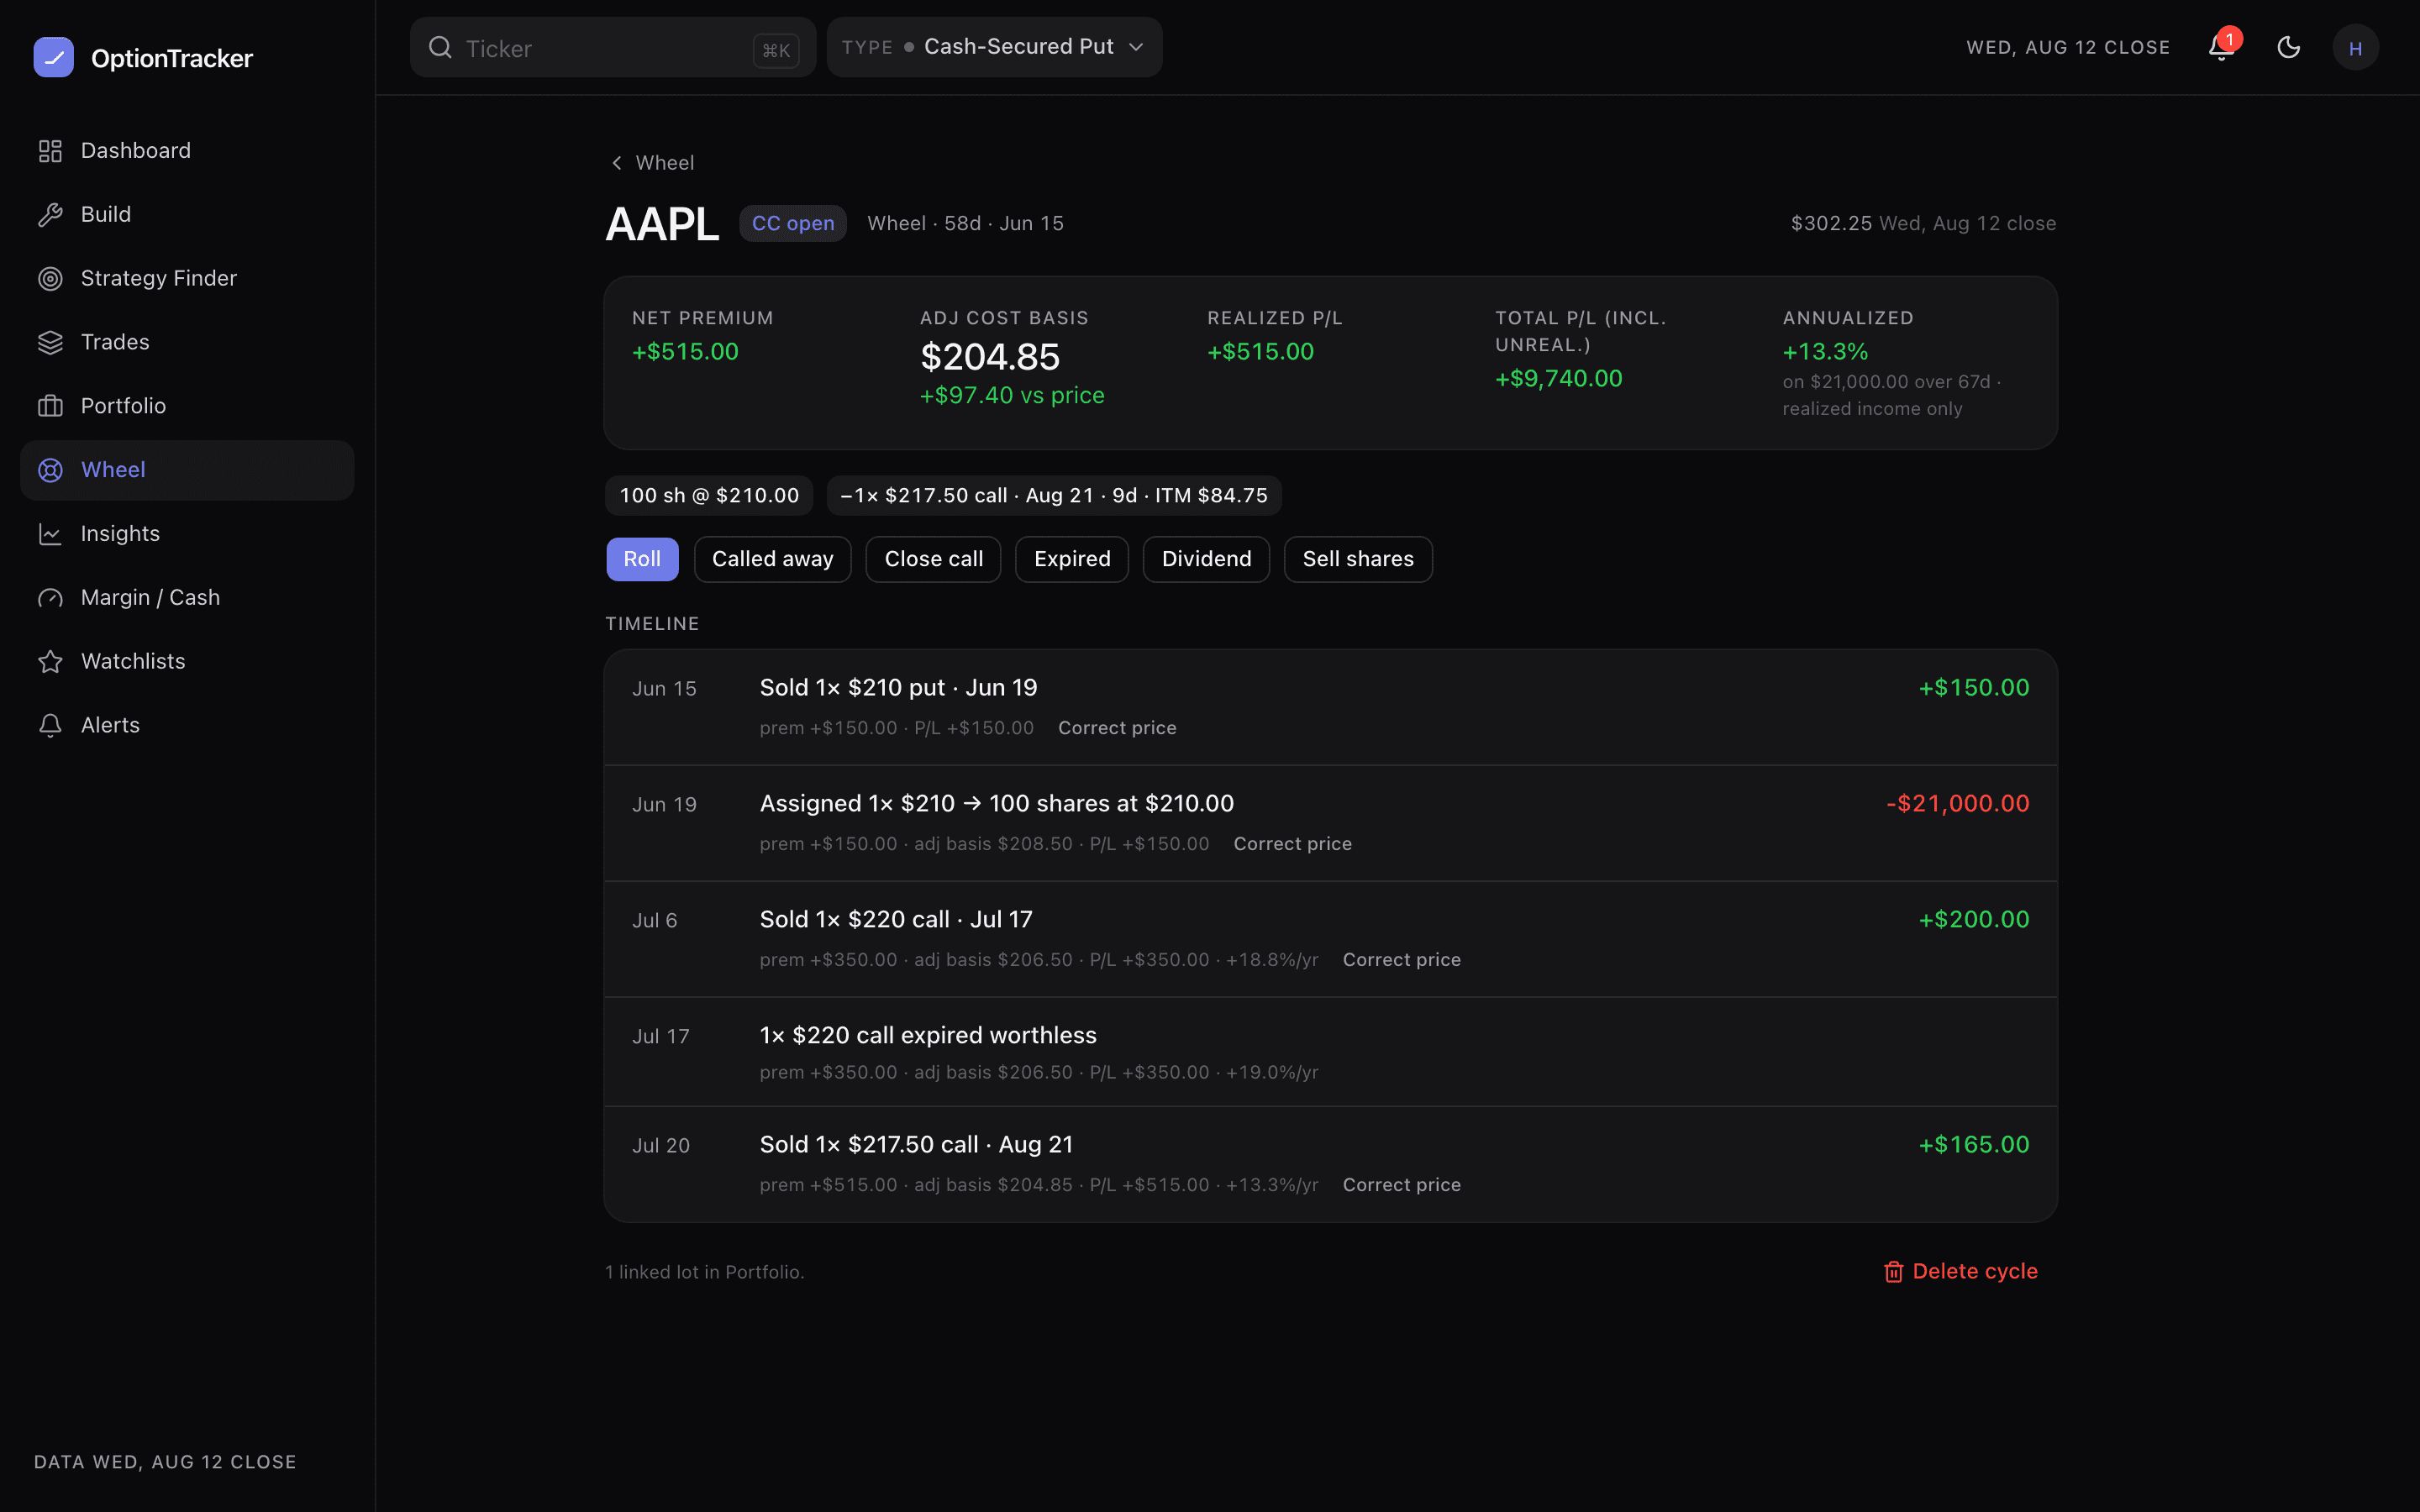
Task: Click the $204.85 adj cost basis value
Action: (990, 357)
